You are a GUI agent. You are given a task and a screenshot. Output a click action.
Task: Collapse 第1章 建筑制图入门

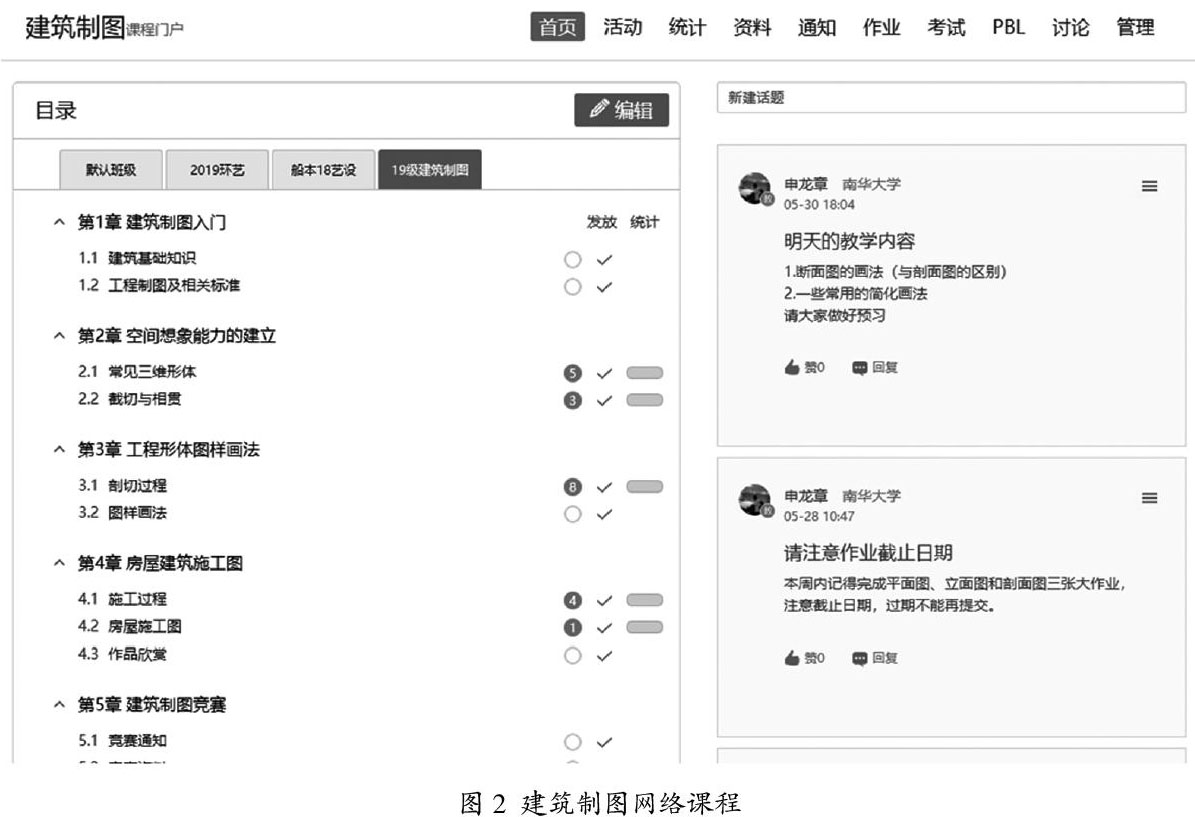click(59, 222)
